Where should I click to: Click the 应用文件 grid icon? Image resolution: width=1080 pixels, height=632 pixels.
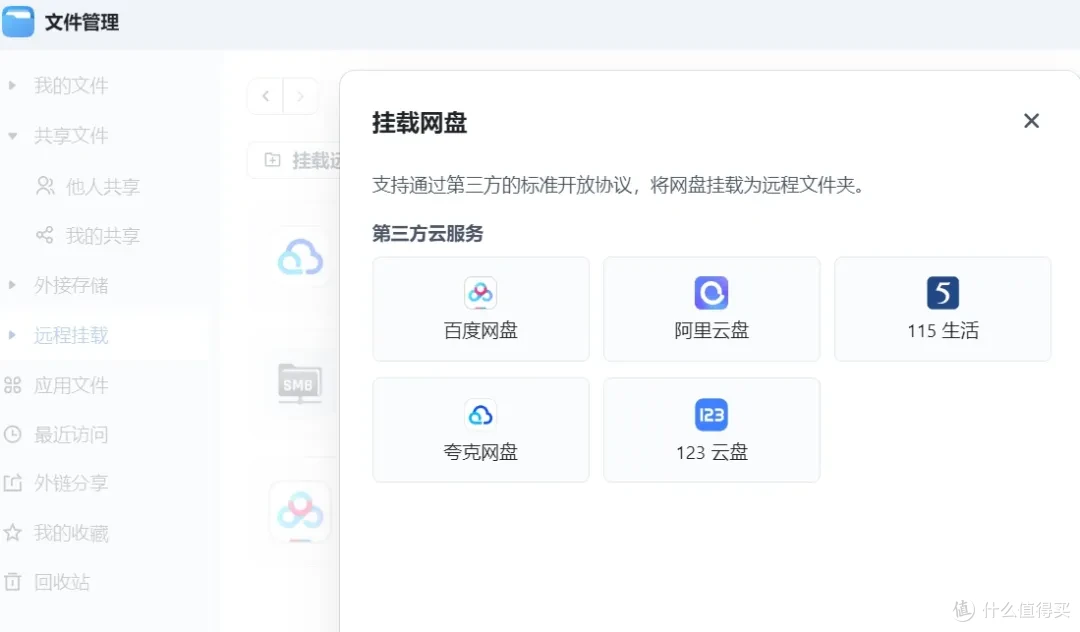pos(12,385)
